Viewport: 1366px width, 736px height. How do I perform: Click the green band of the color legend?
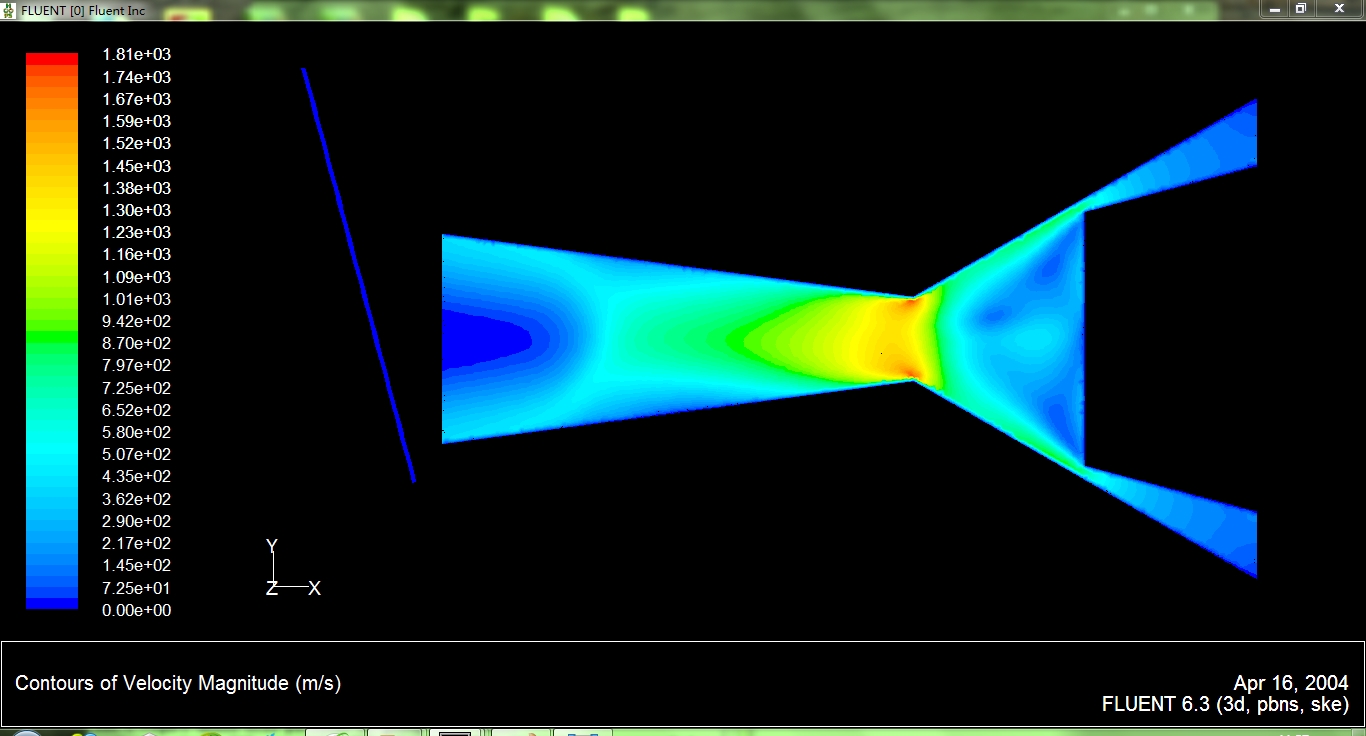[51, 337]
